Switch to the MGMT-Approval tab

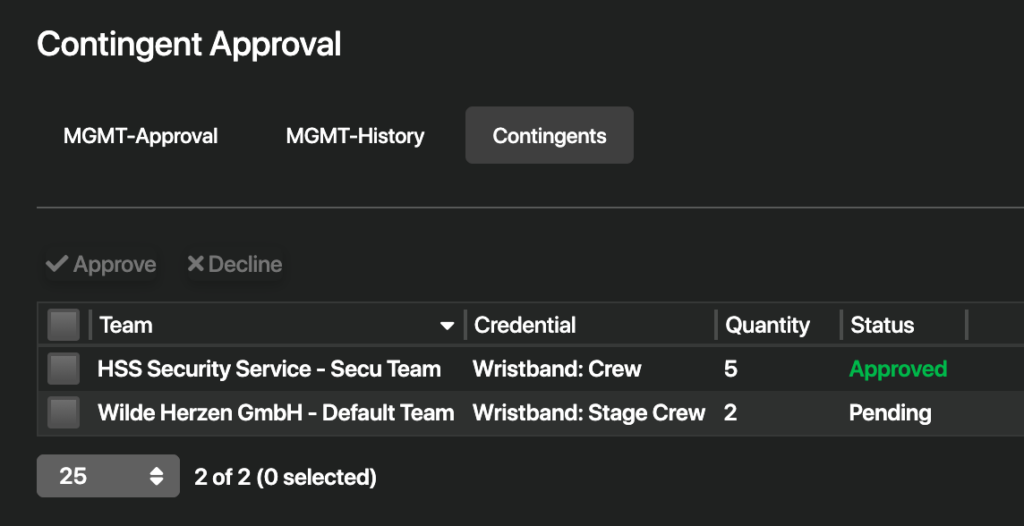[x=141, y=136]
